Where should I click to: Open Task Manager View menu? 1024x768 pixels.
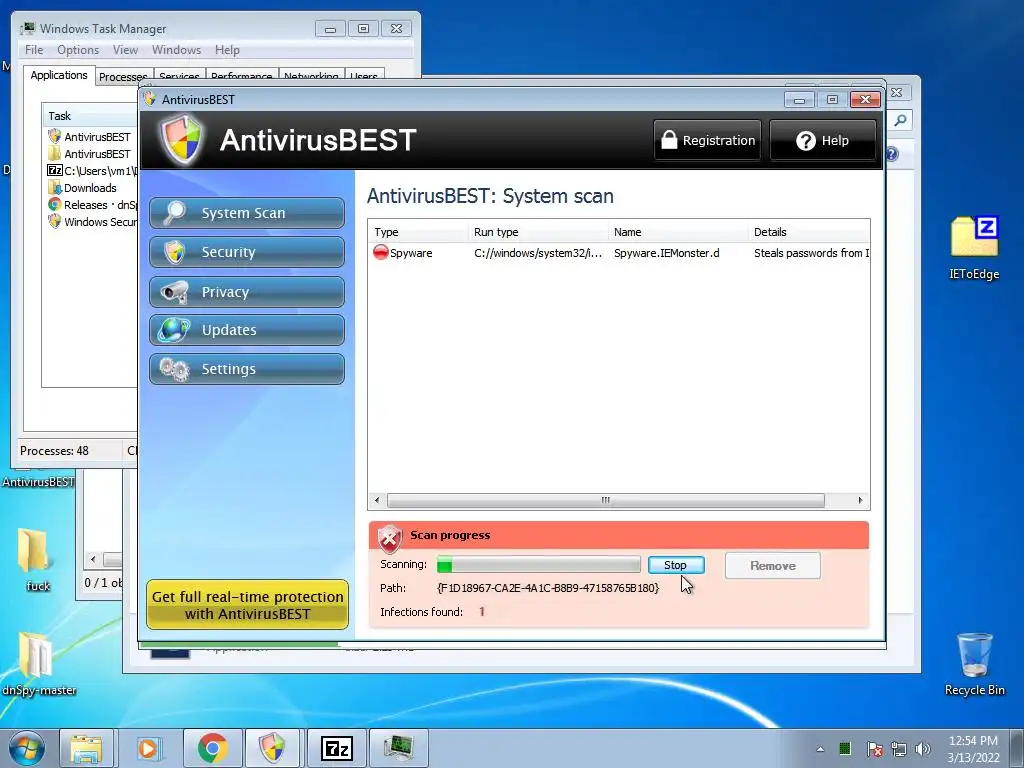pyautogui.click(x=125, y=50)
